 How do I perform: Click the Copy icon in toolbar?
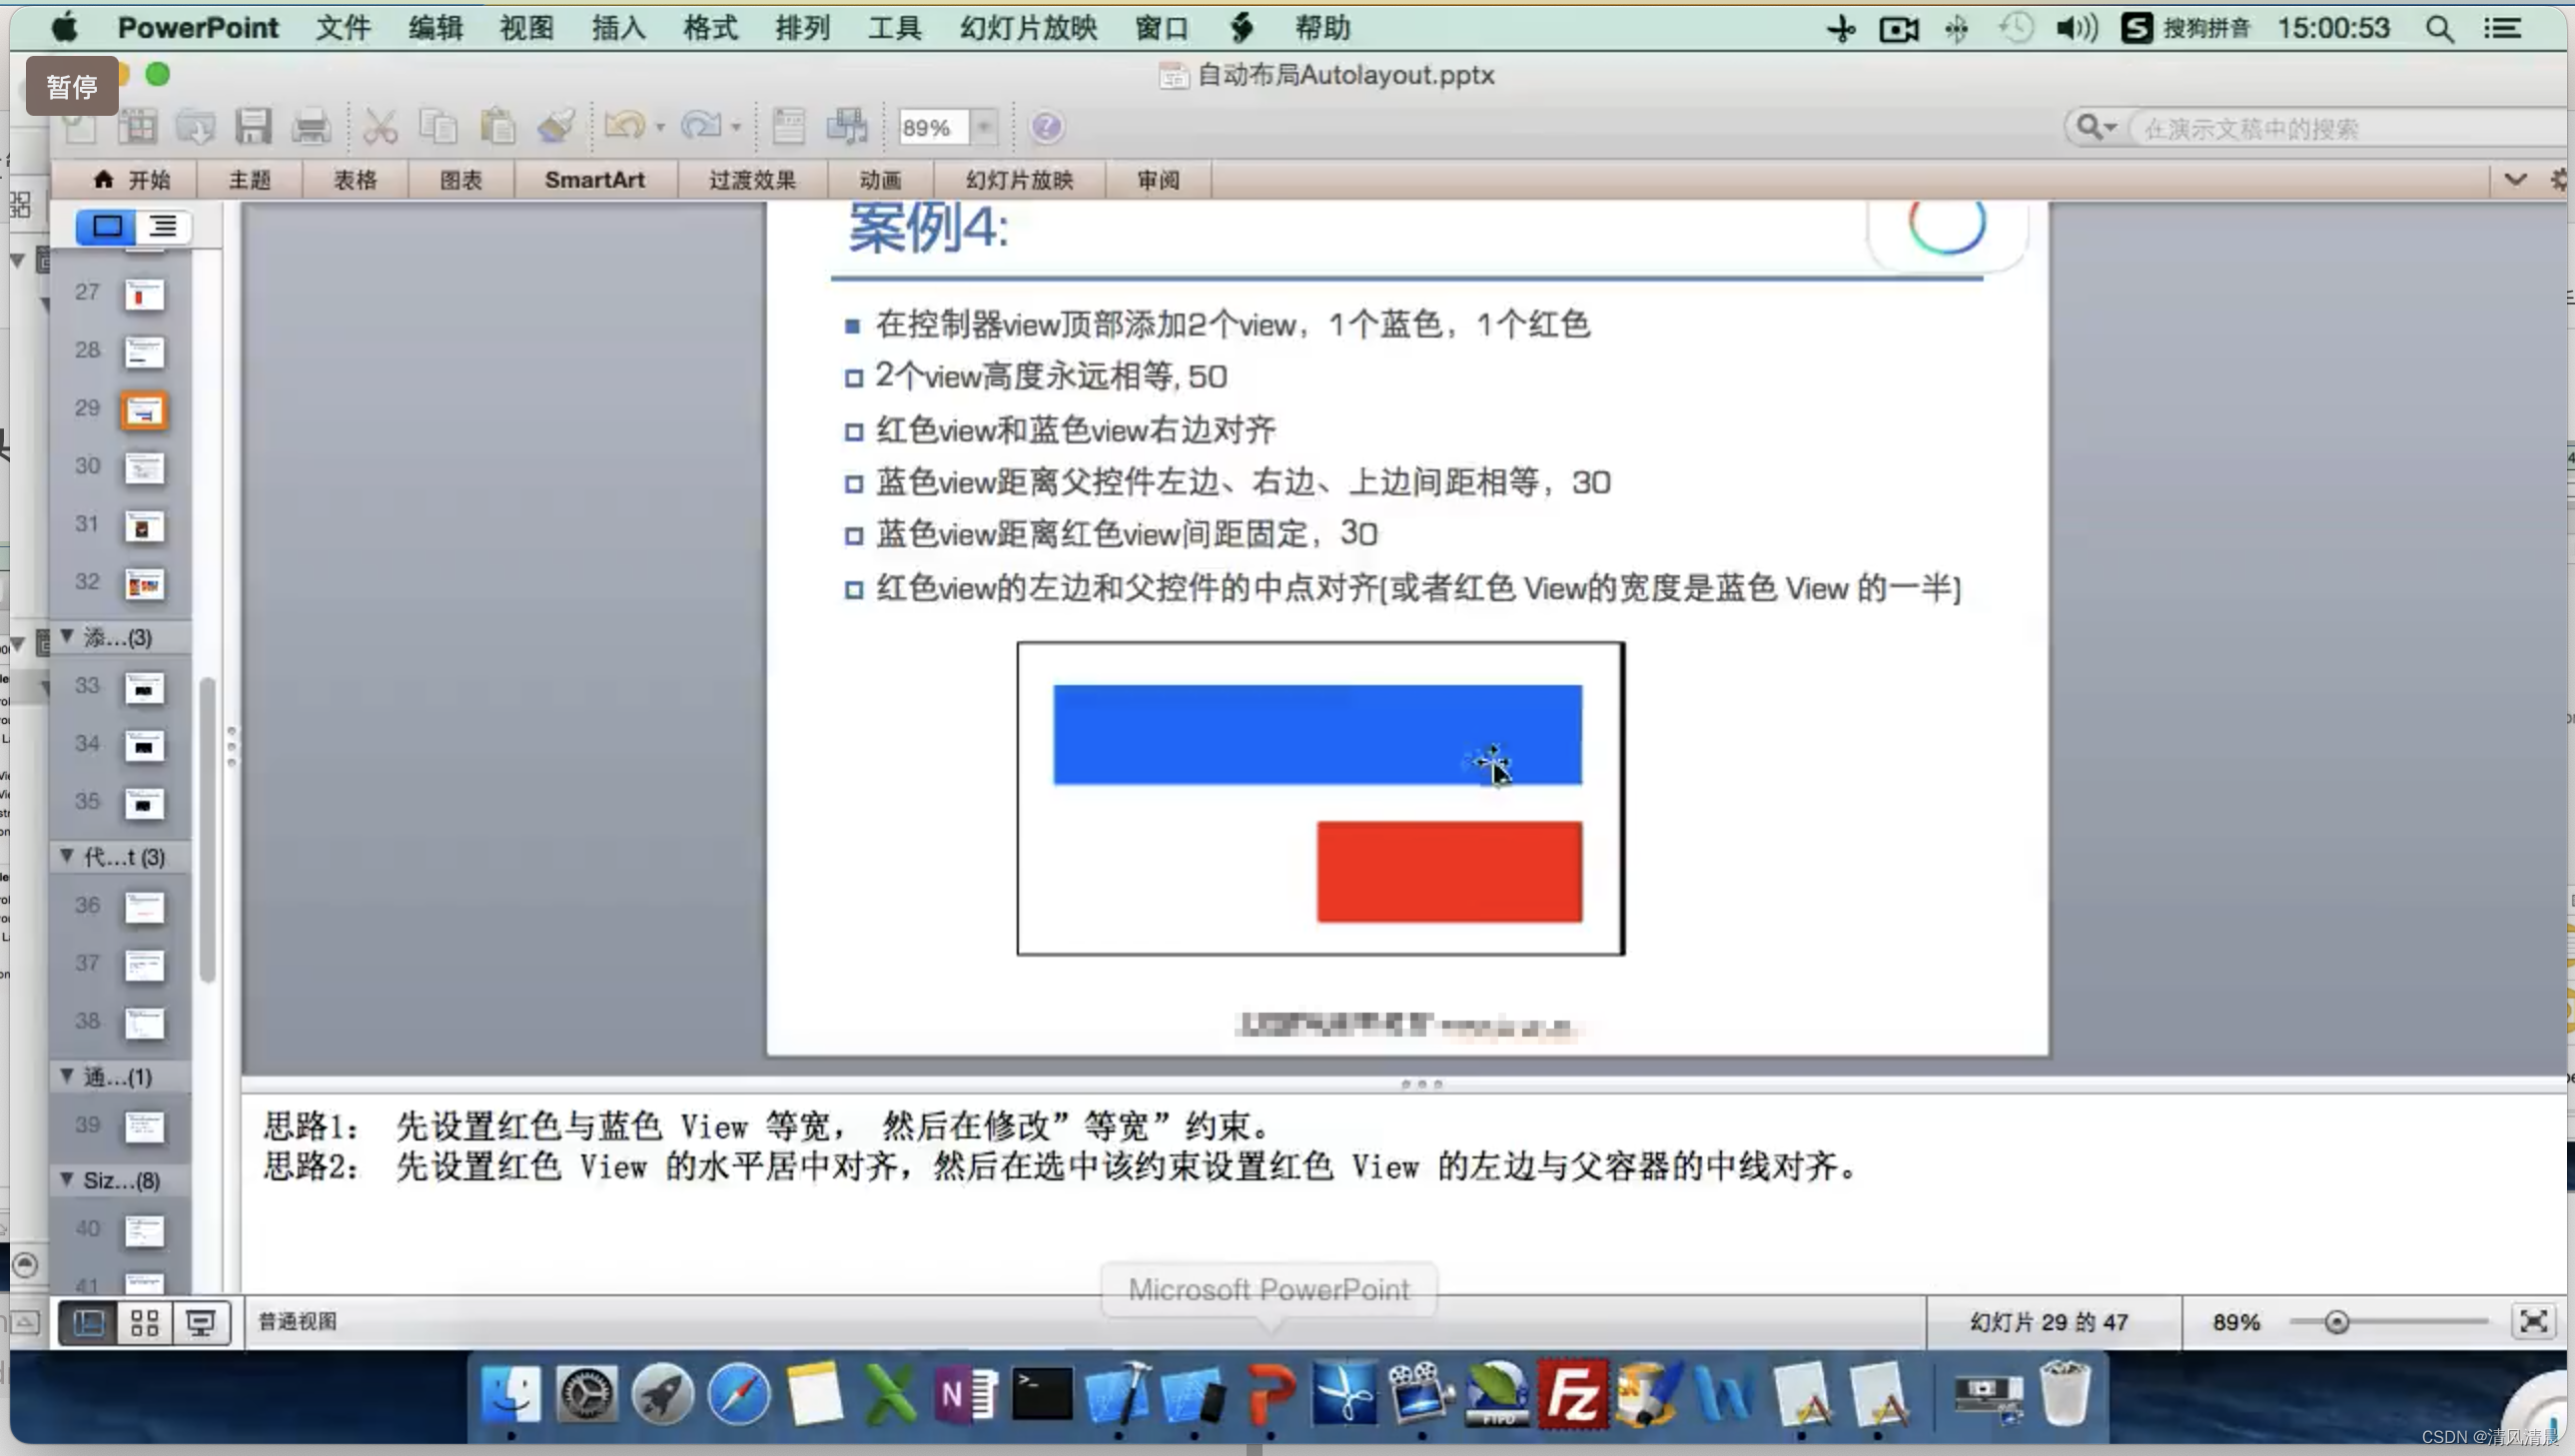[438, 127]
